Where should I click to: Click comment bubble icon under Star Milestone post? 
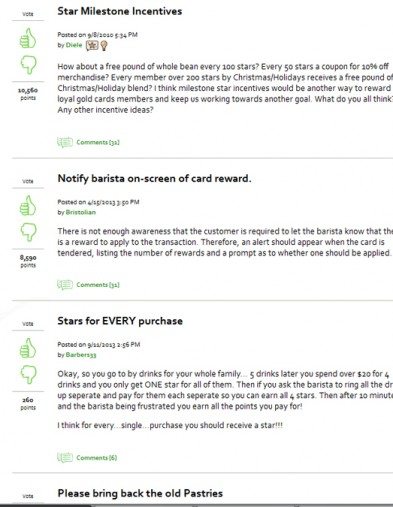coord(65,142)
